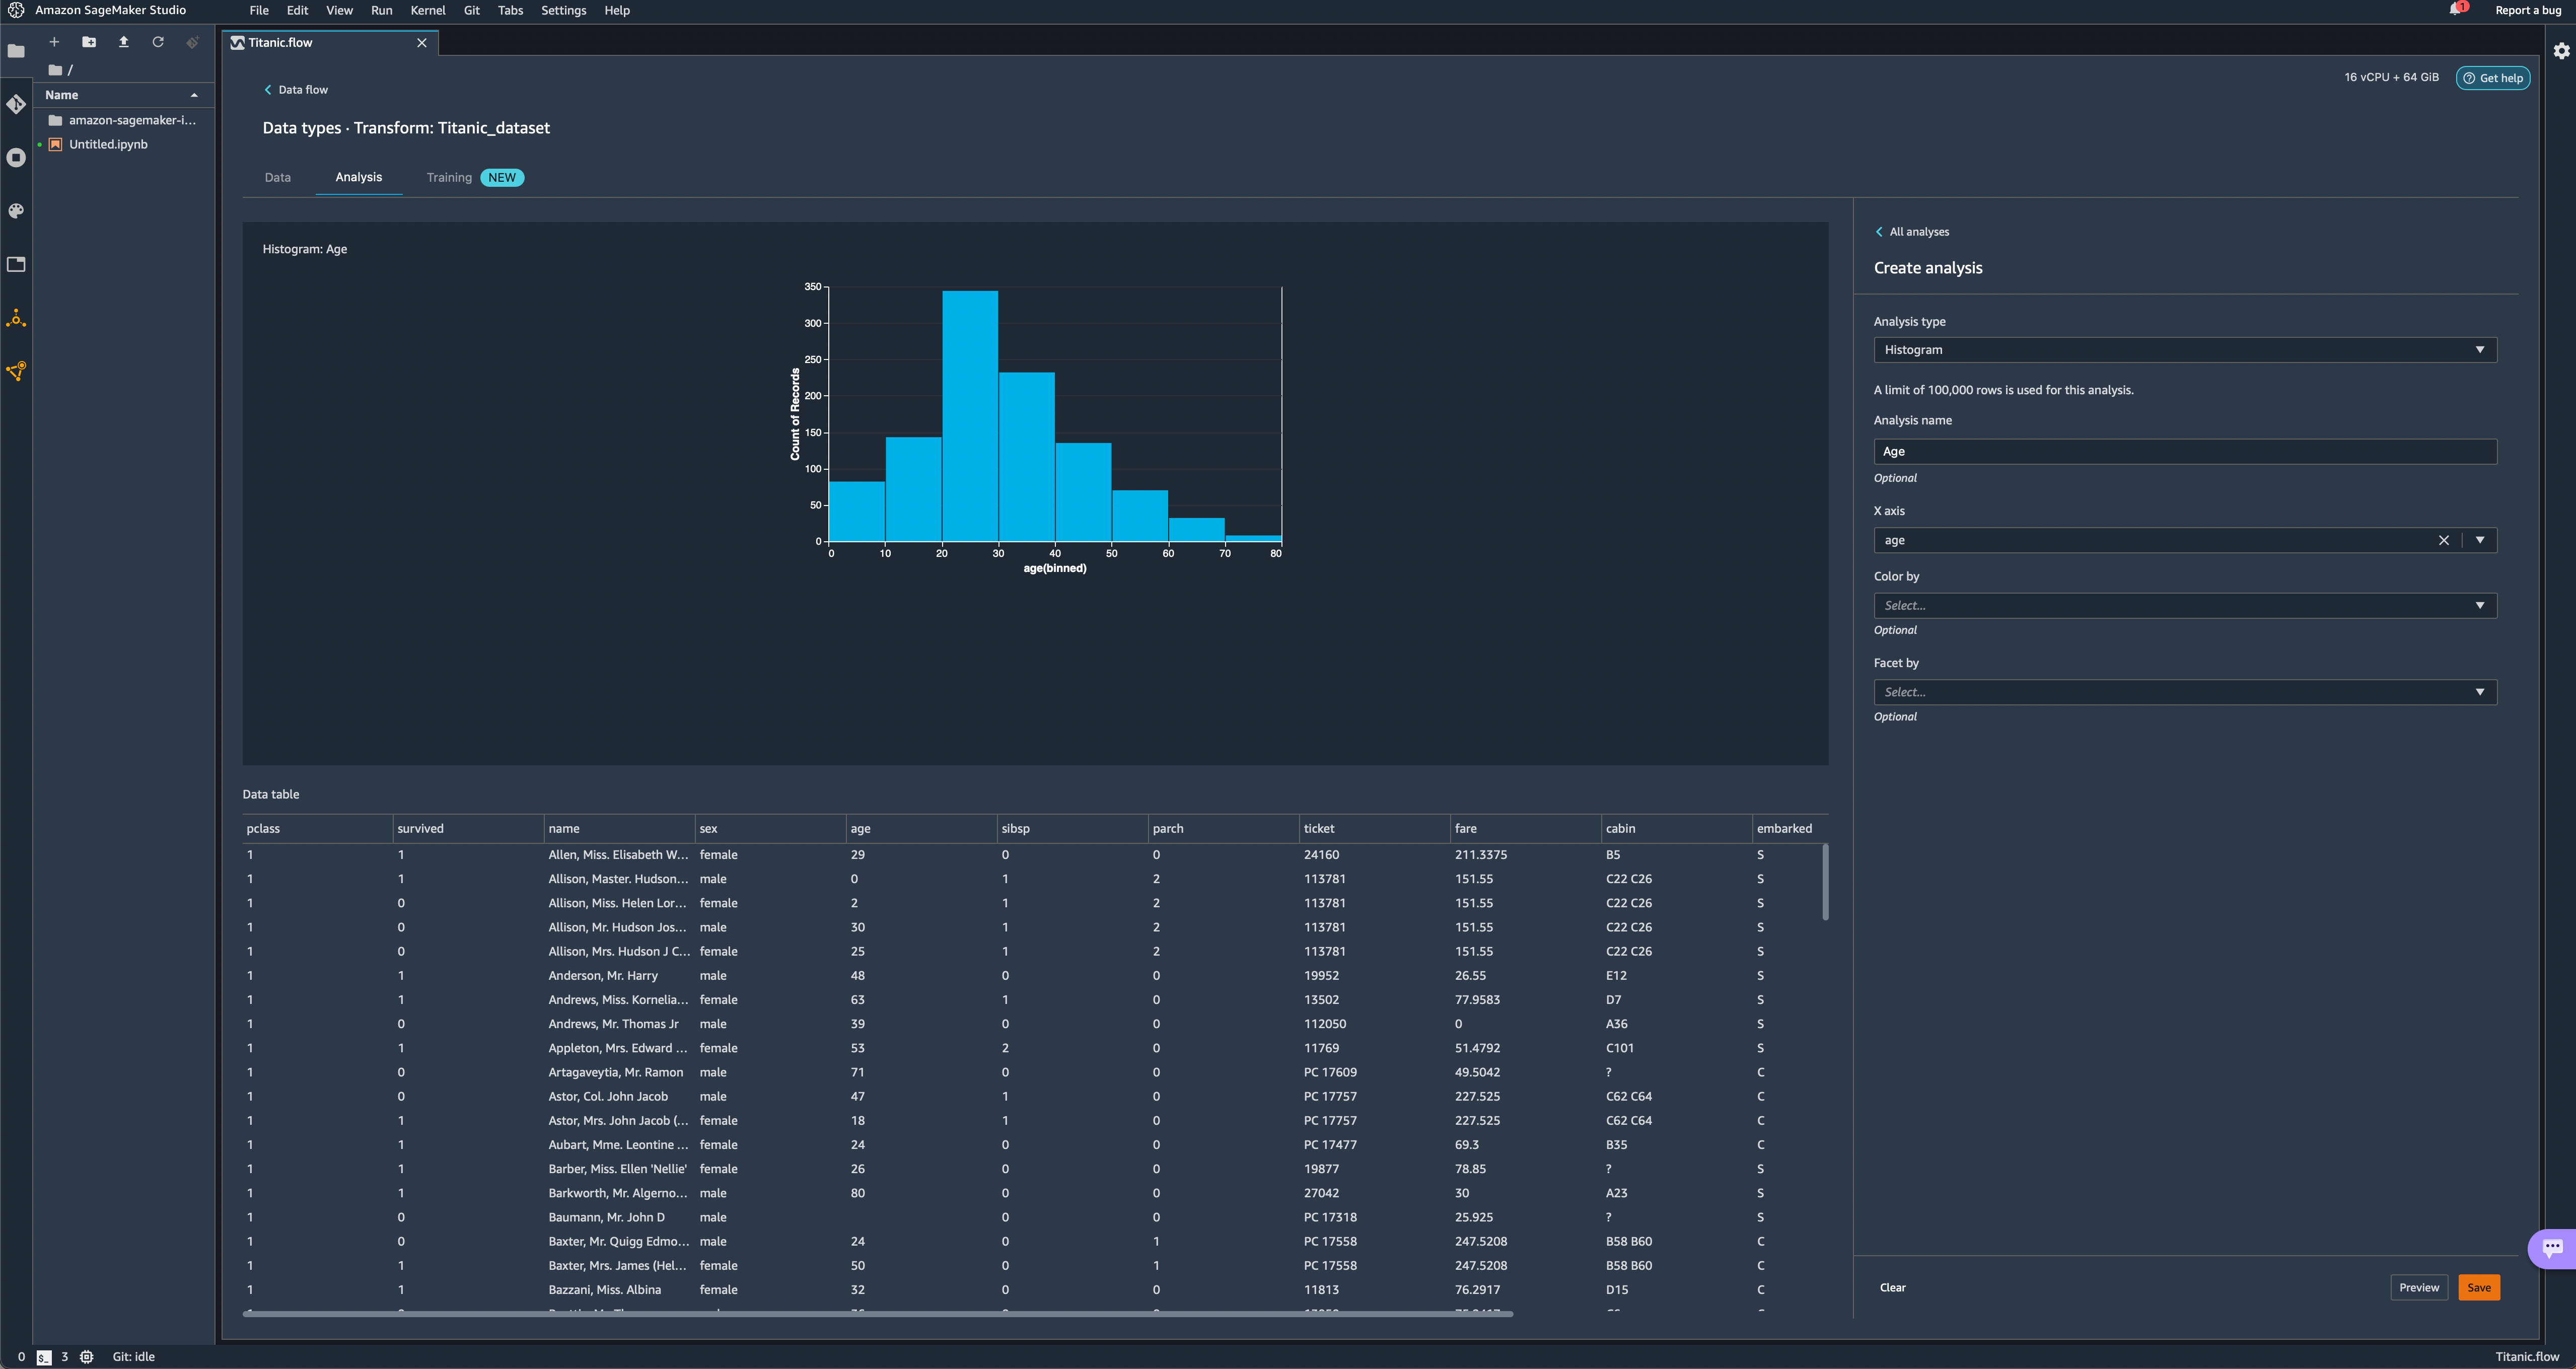The height and width of the screenshot is (1369, 2576).
Task: Open the Color by dropdown
Action: [x=2184, y=605]
